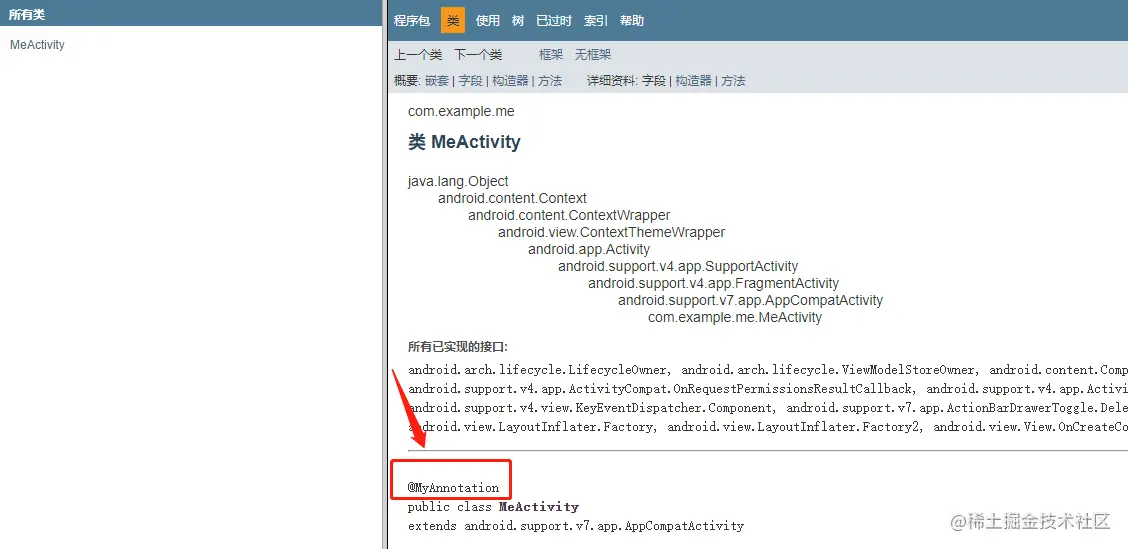Click the public class MeActivity declaration

tap(494, 507)
